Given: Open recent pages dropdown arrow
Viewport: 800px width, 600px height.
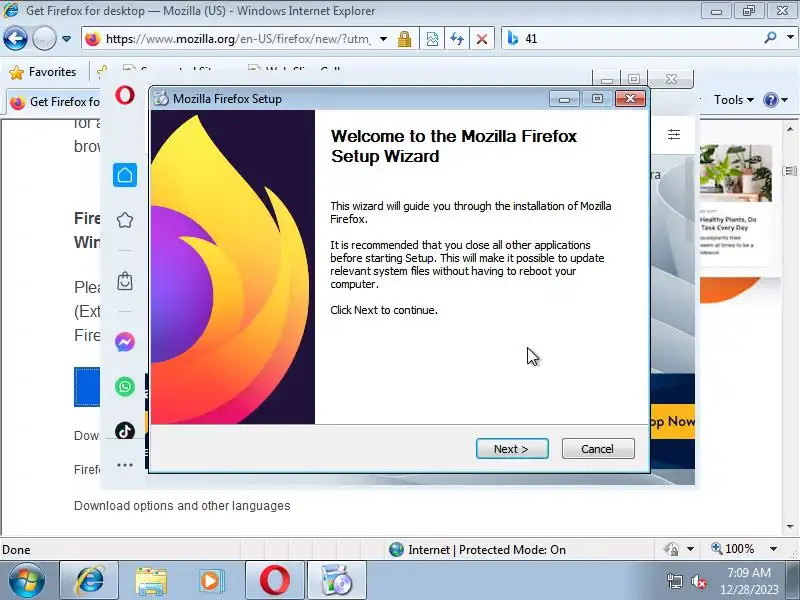Looking at the screenshot, I should tap(66, 39).
